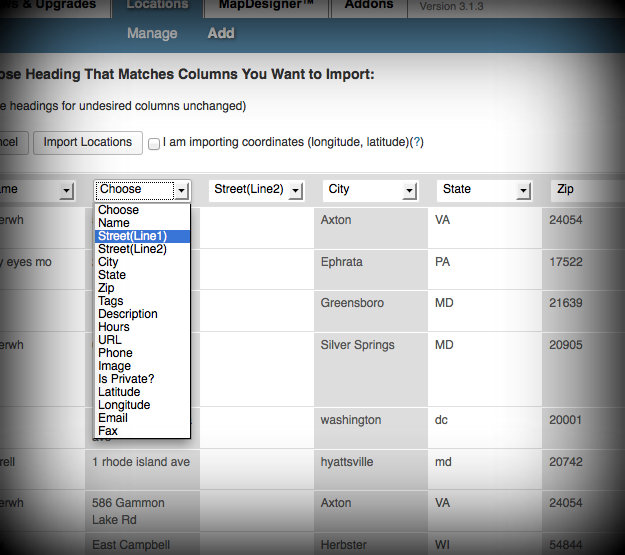Collapse the open Choose dropdown arrow
The image size is (625, 555).
tap(181, 190)
